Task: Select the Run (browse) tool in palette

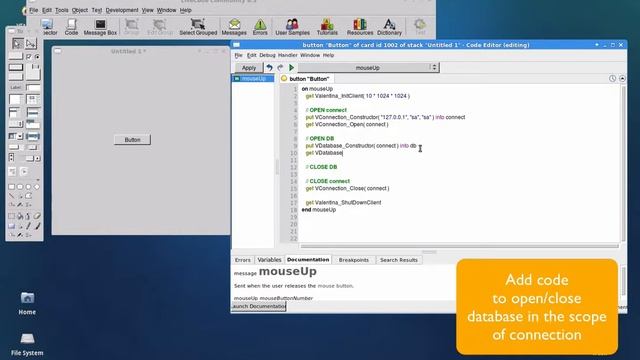Action: 18,43
